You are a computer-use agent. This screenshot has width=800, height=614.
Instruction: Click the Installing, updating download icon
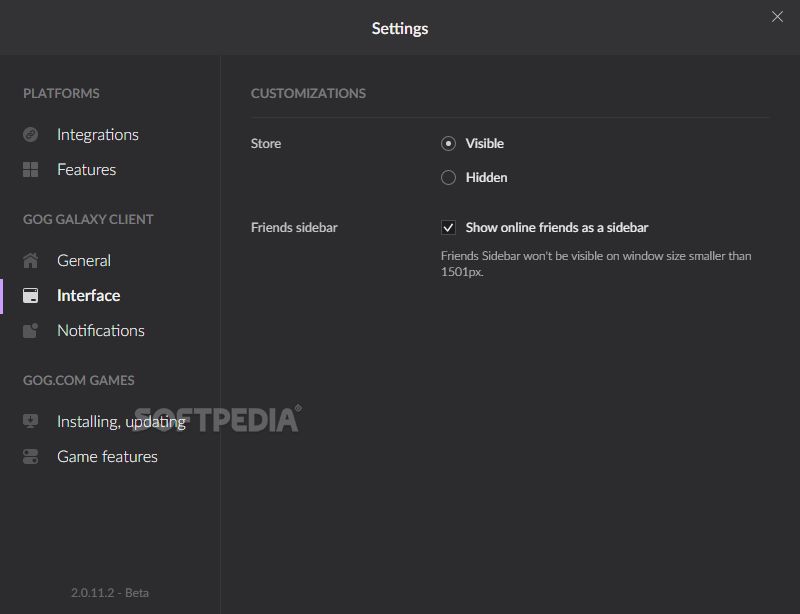point(31,421)
